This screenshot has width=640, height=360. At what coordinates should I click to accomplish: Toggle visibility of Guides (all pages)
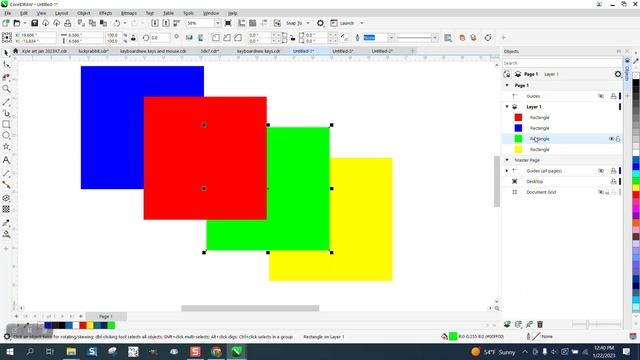click(x=601, y=171)
